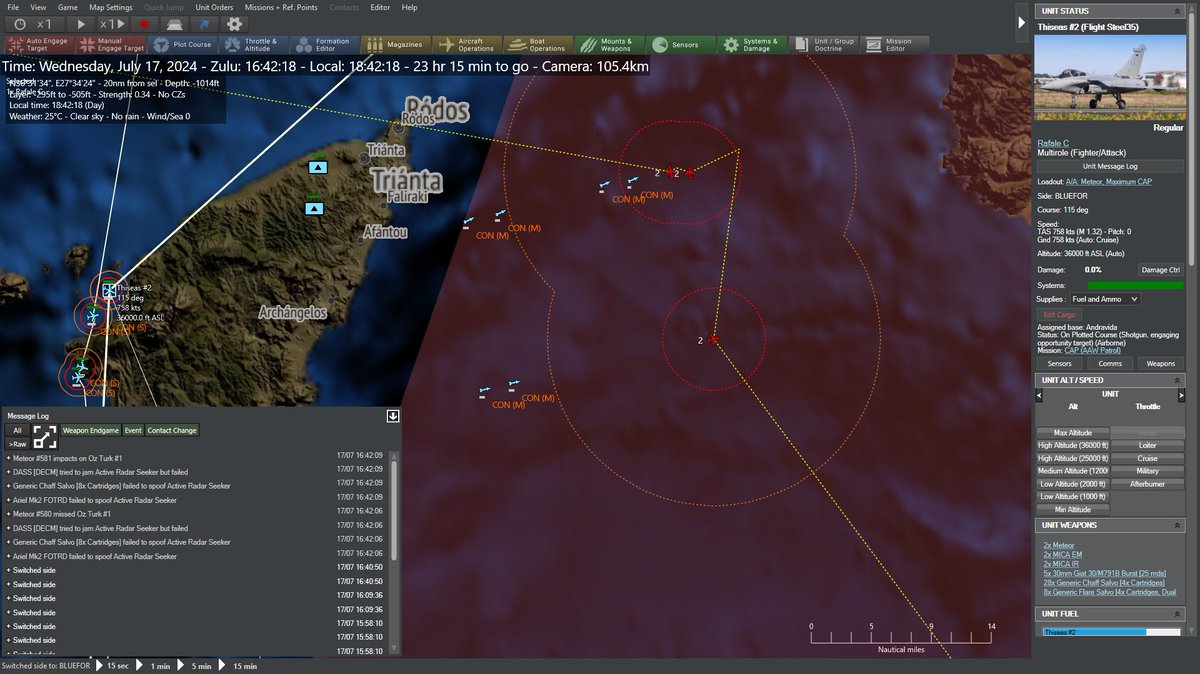Click the 2x Meteor weapon link
The width and height of the screenshot is (1200, 674).
(x=1059, y=545)
